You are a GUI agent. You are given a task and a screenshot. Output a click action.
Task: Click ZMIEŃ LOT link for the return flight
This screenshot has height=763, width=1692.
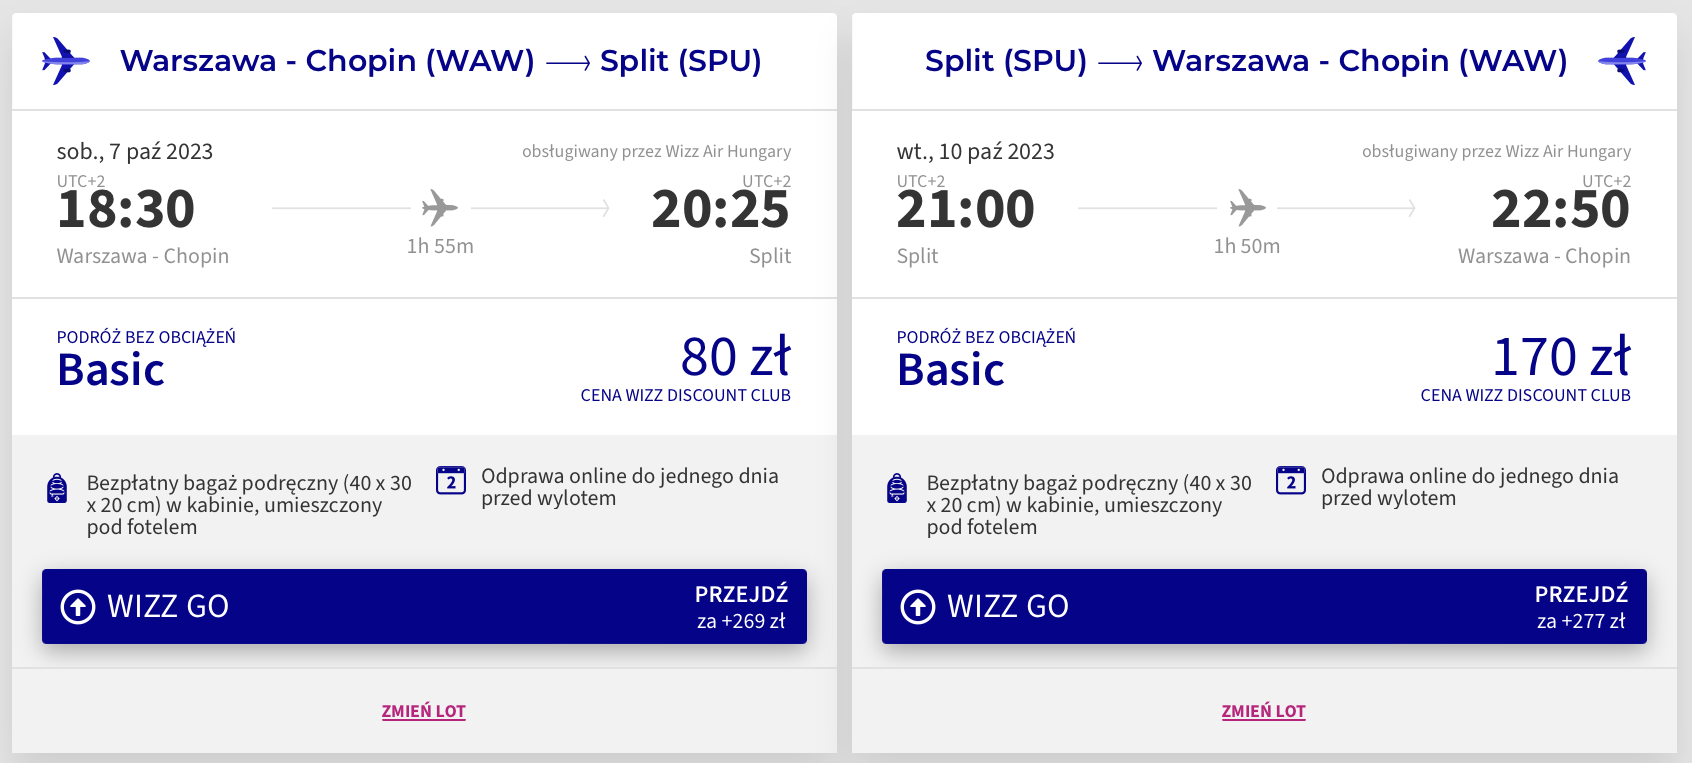(1264, 711)
